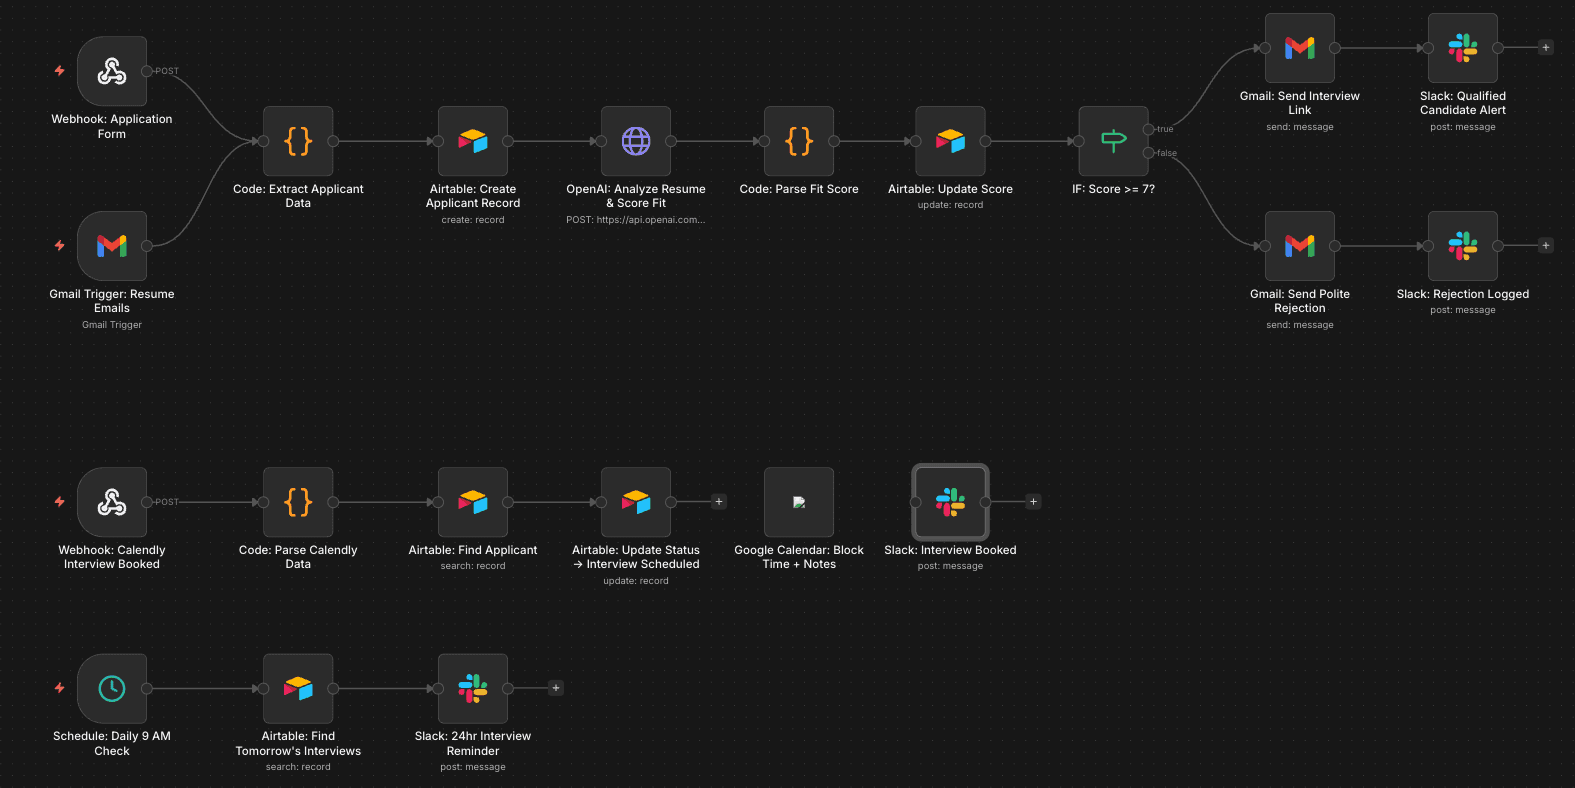Click Slack: Qualified Candidate Alert node
This screenshot has height=788, width=1575.
click(1462, 48)
